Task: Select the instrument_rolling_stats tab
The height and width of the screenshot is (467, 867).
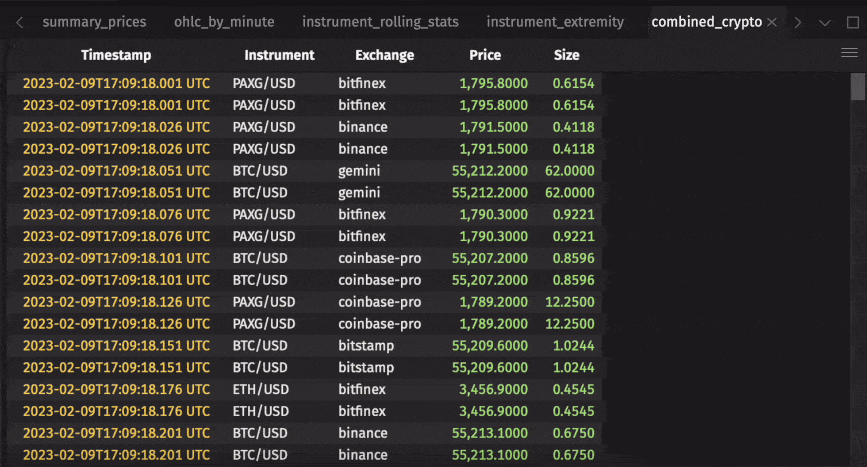Action: pos(380,22)
